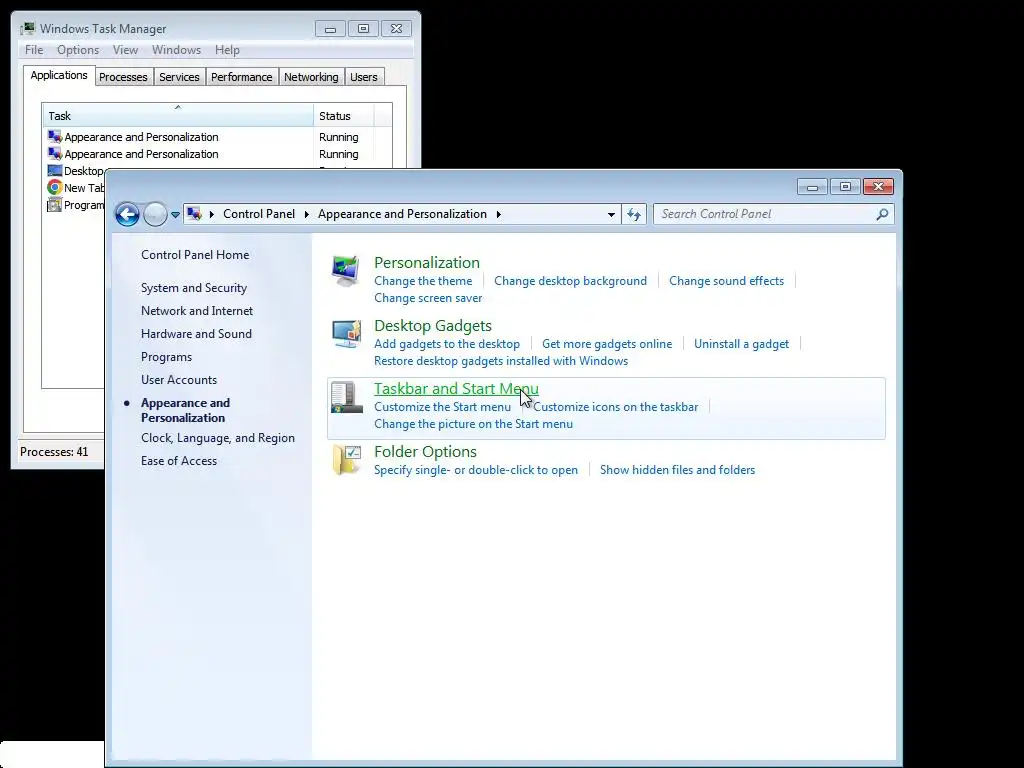1024x768 pixels.
Task: Open the Help menu in Task Manager
Action: click(x=227, y=50)
